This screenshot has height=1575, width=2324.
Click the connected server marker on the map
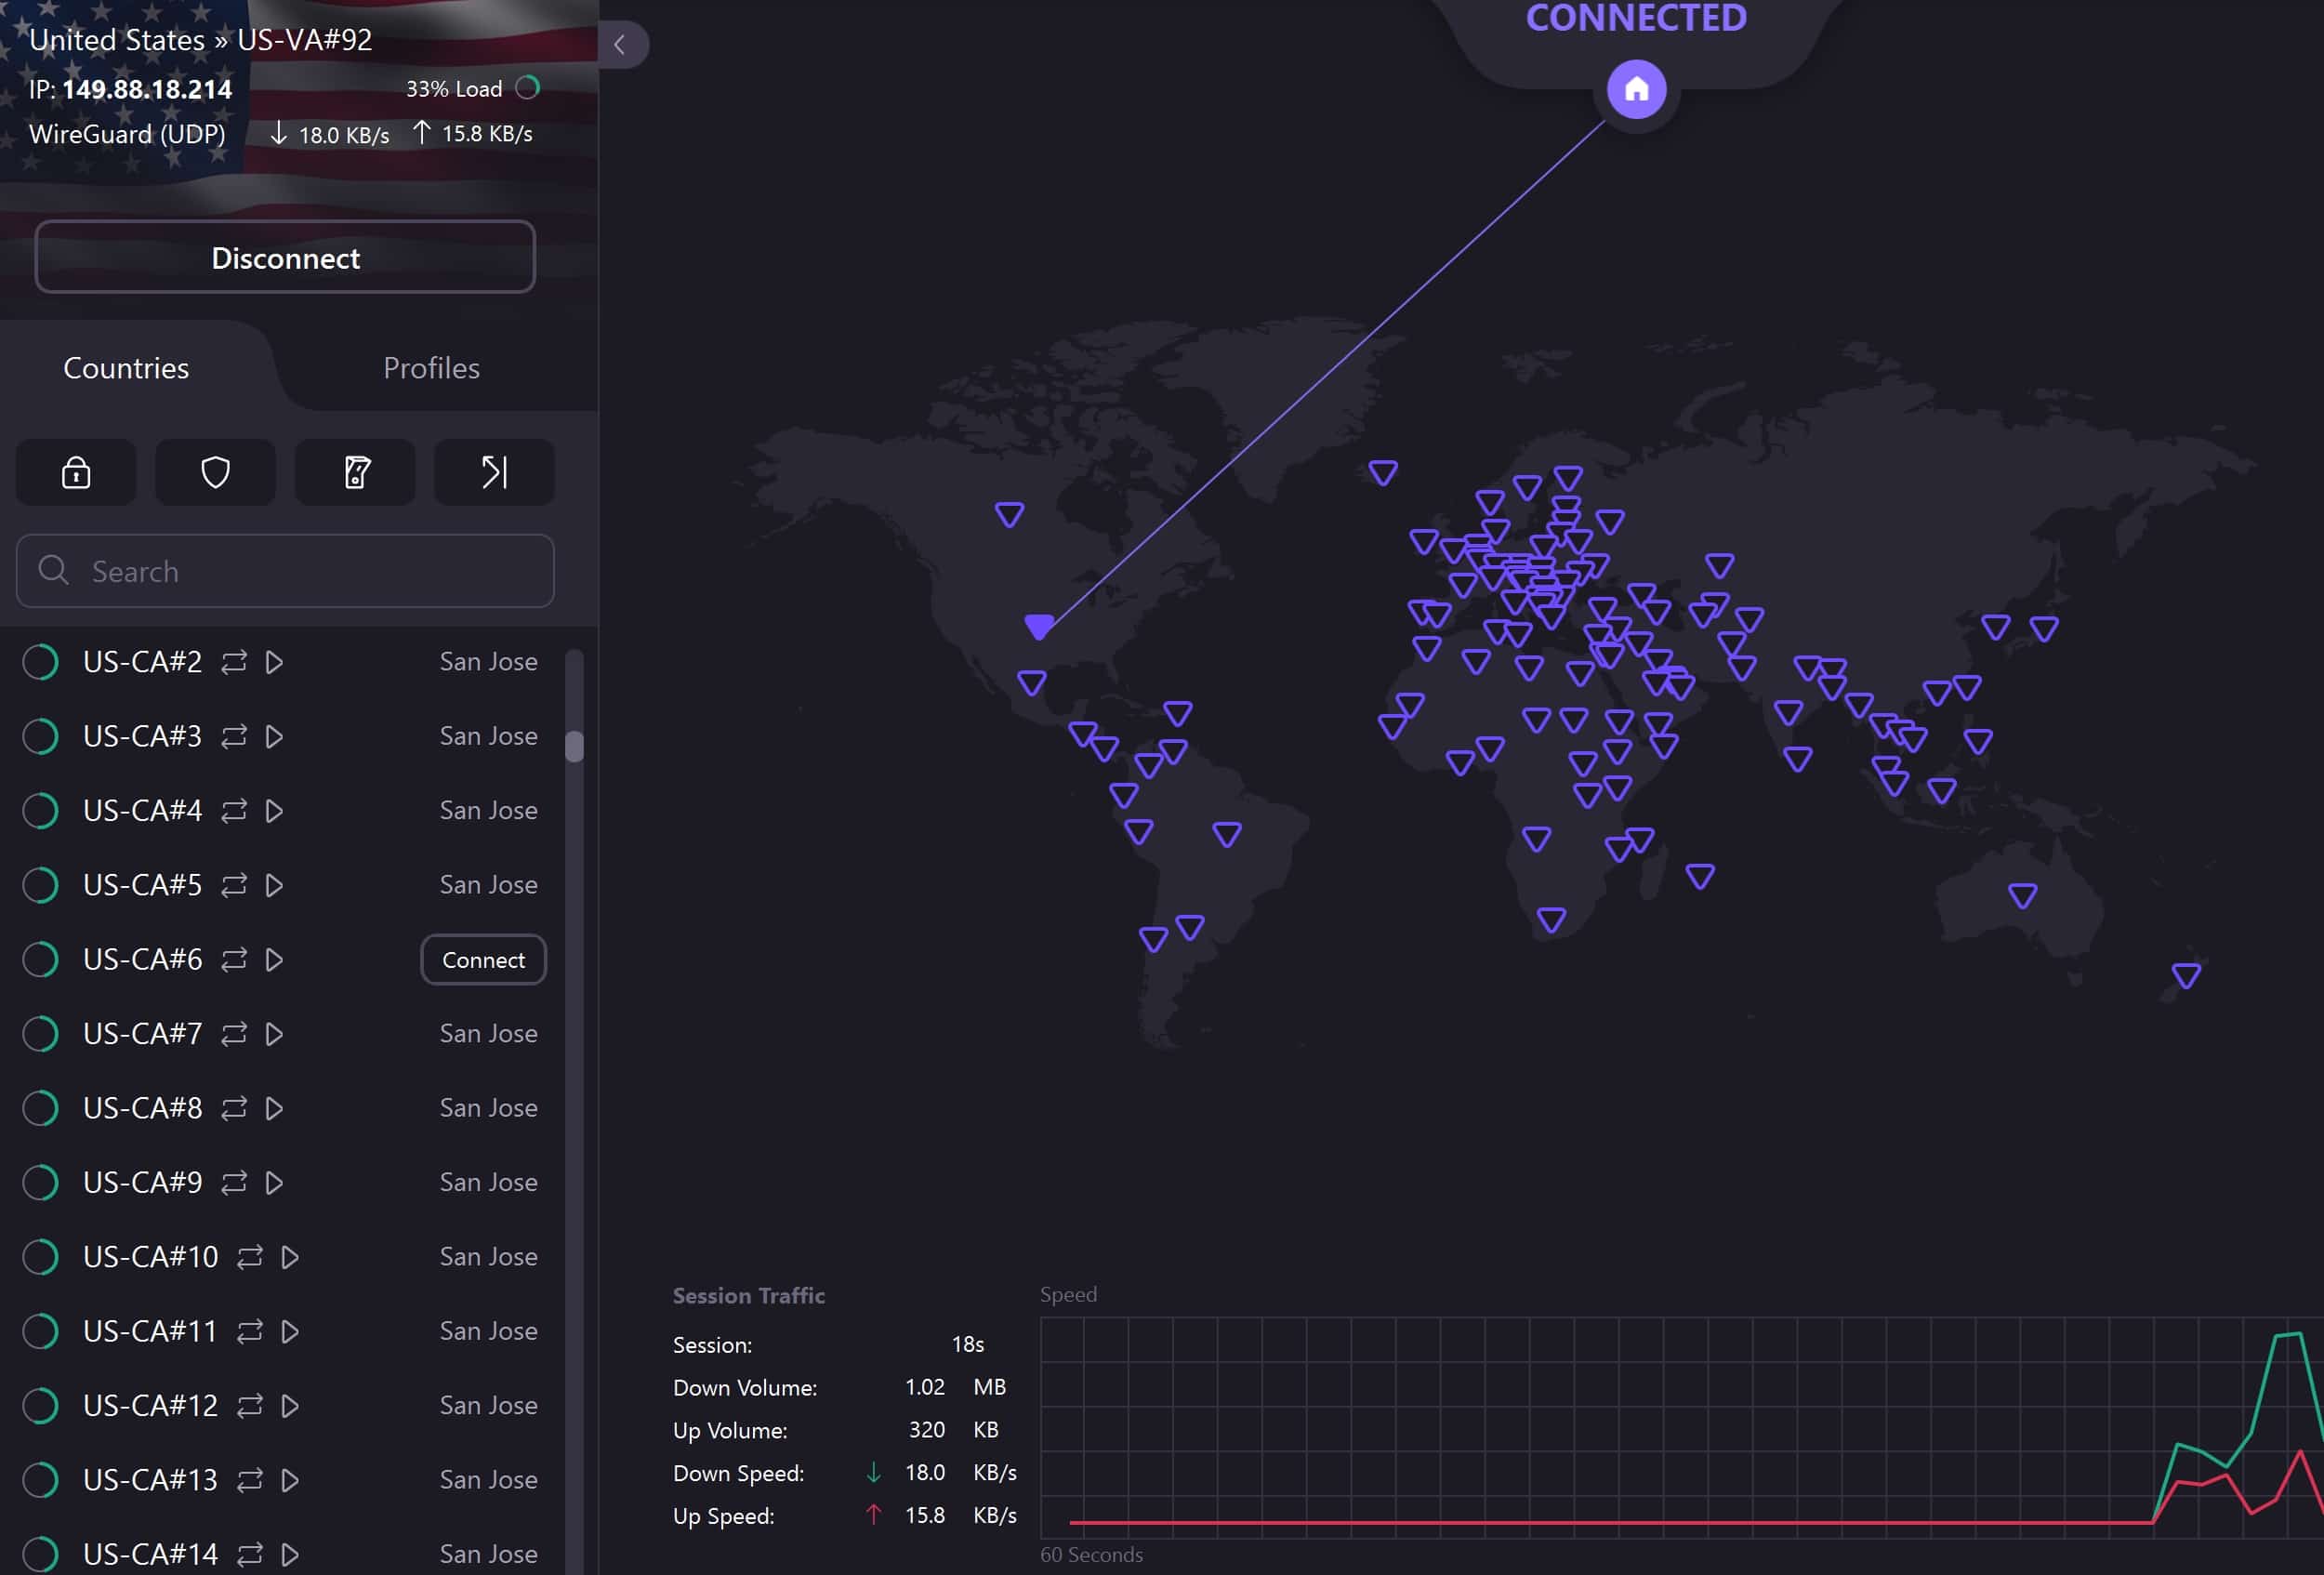point(1039,626)
